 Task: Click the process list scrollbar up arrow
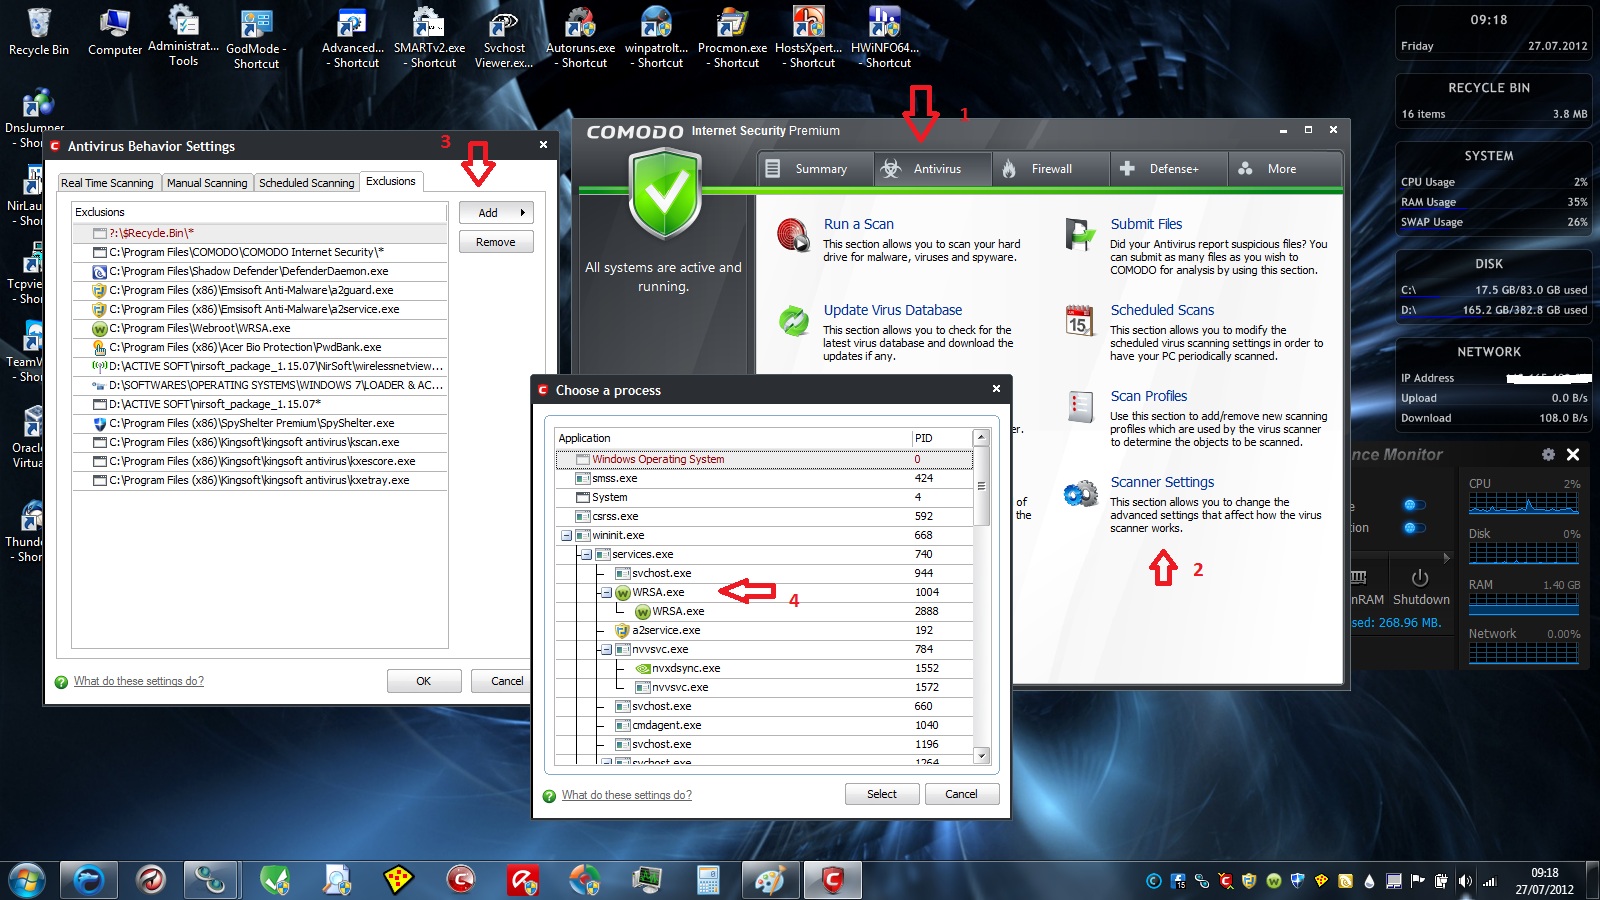[x=981, y=438]
